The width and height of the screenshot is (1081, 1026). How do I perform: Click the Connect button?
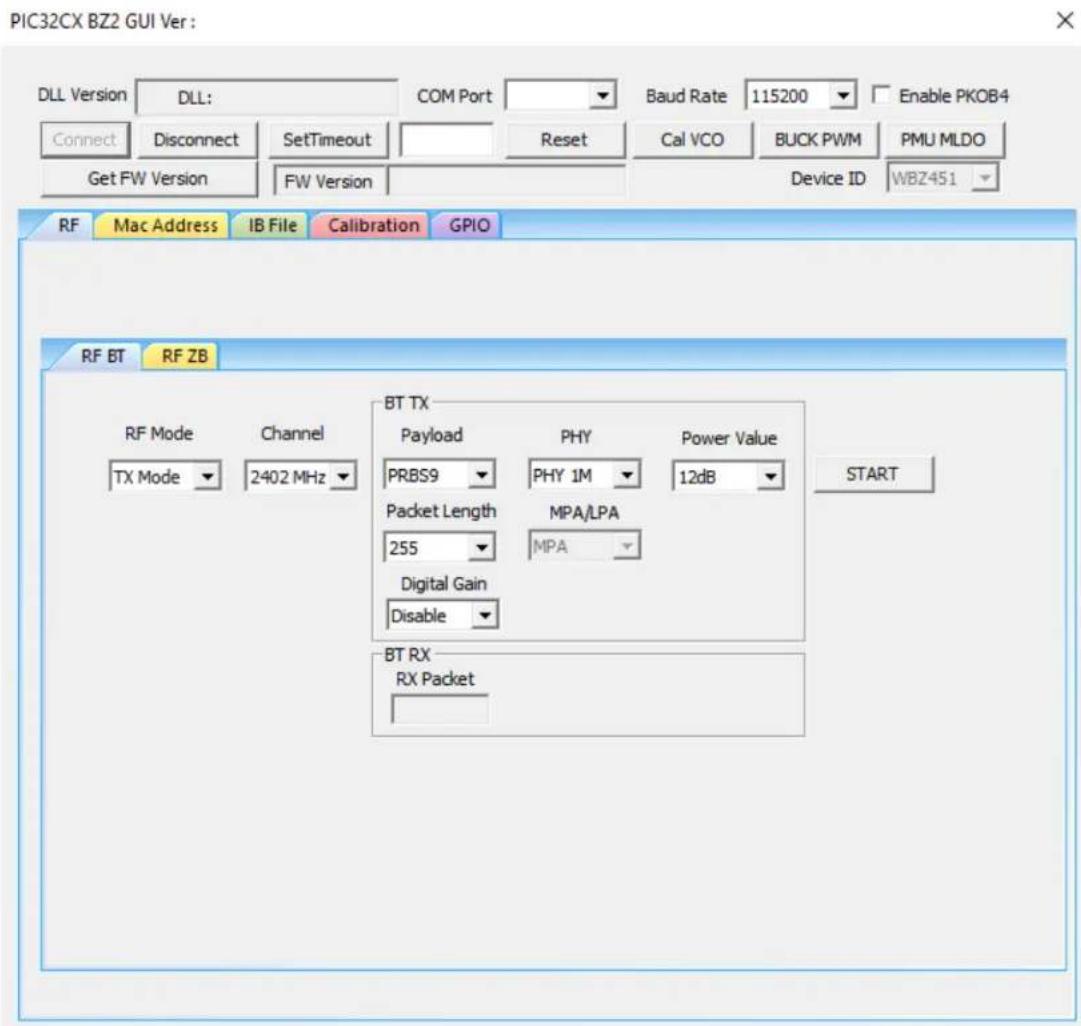pos(85,140)
